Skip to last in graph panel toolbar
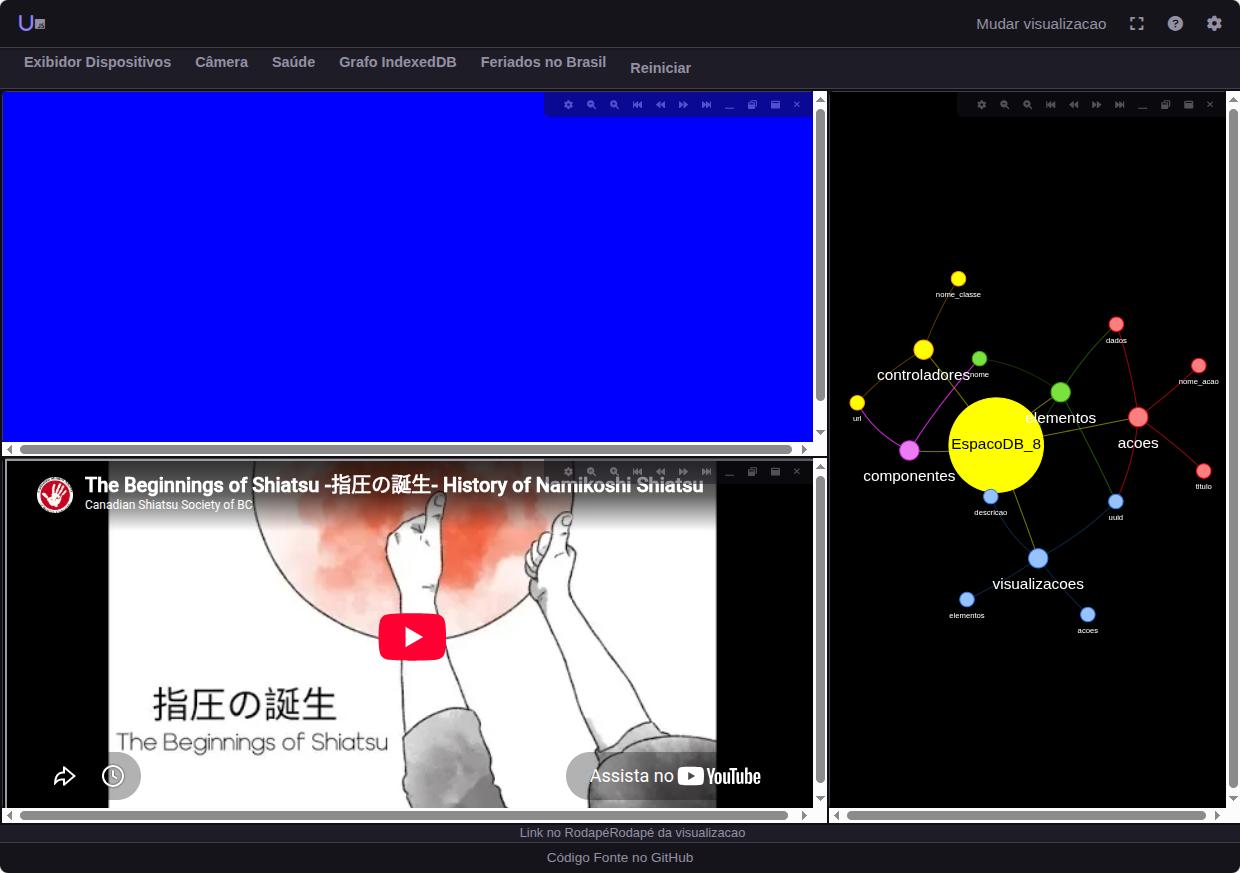This screenshot has width=1240, height=873. click(x=1119, y=105)
